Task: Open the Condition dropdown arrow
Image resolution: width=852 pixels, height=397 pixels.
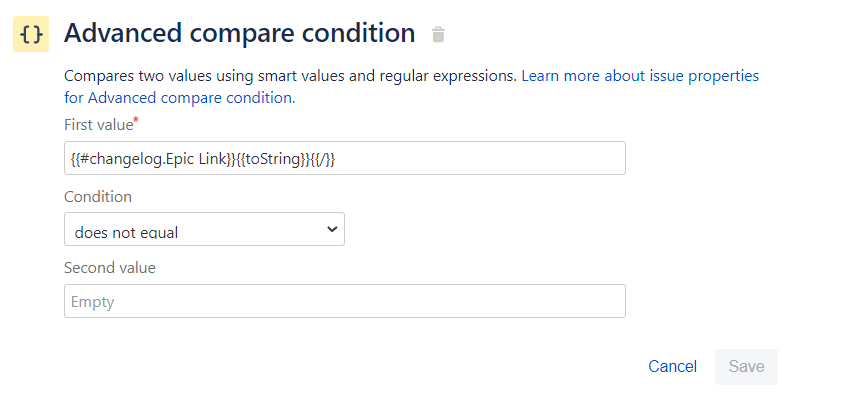Action: 332,229
